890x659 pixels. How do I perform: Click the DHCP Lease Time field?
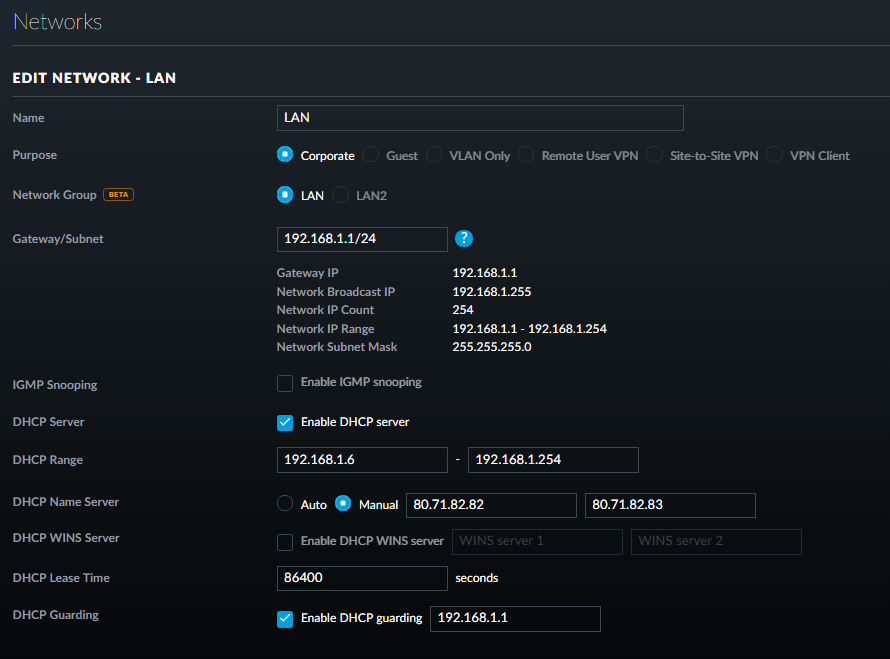point(361,578)
